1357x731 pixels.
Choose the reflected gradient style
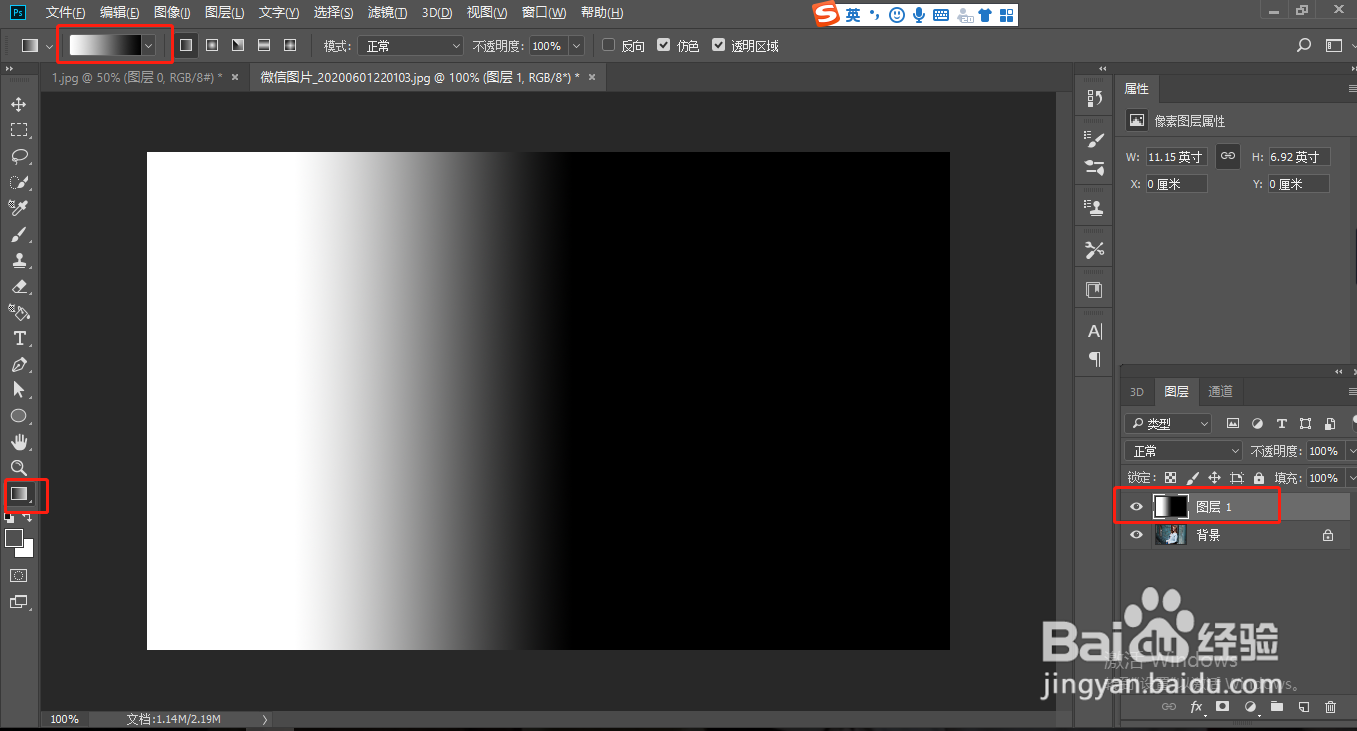(x=264, y=45)
